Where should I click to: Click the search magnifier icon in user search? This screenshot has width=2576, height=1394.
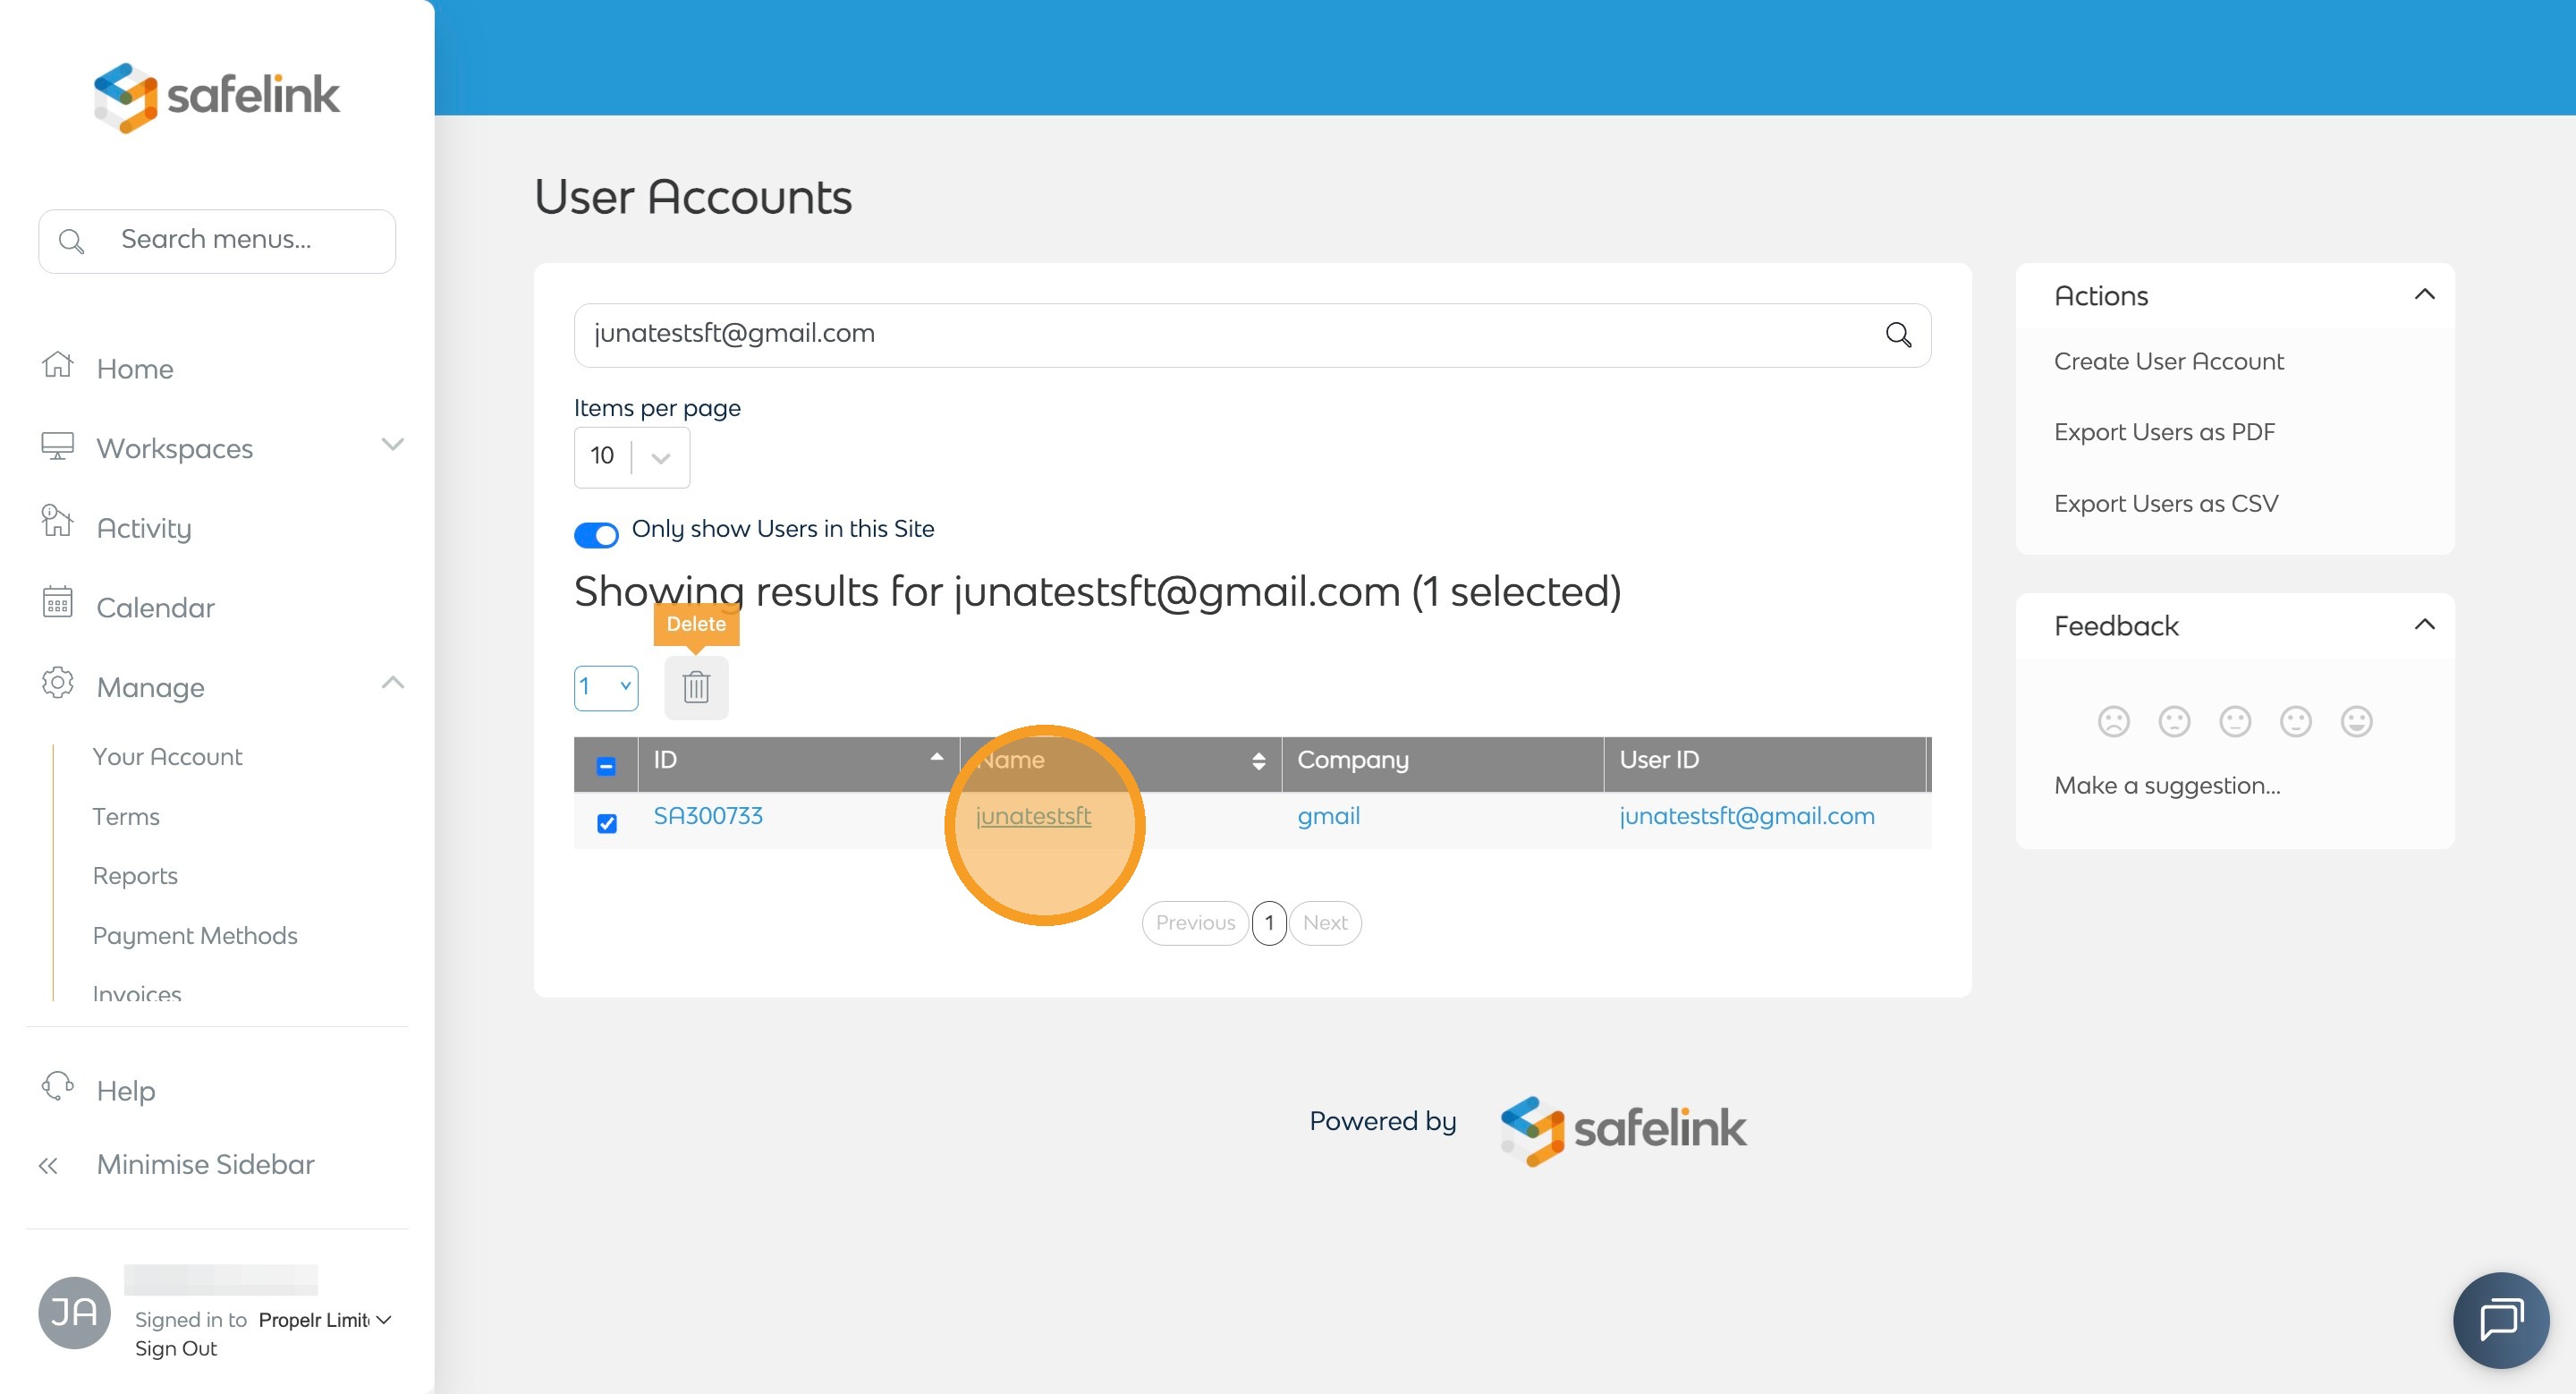pyautogui.click(x=1897, y=335)
